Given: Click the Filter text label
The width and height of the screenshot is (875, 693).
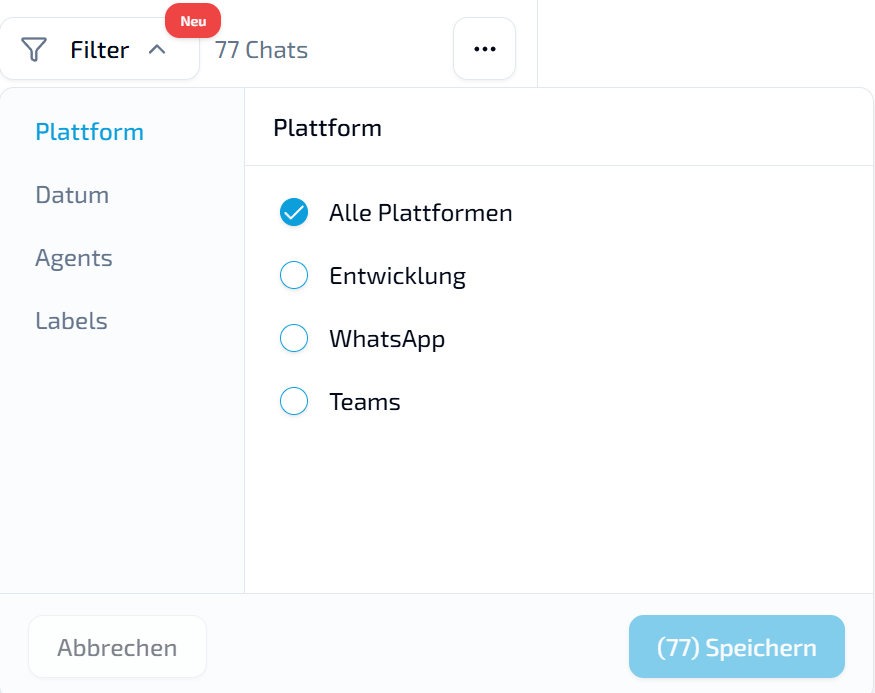Looking at the screenshot, I should pos(99,48).
